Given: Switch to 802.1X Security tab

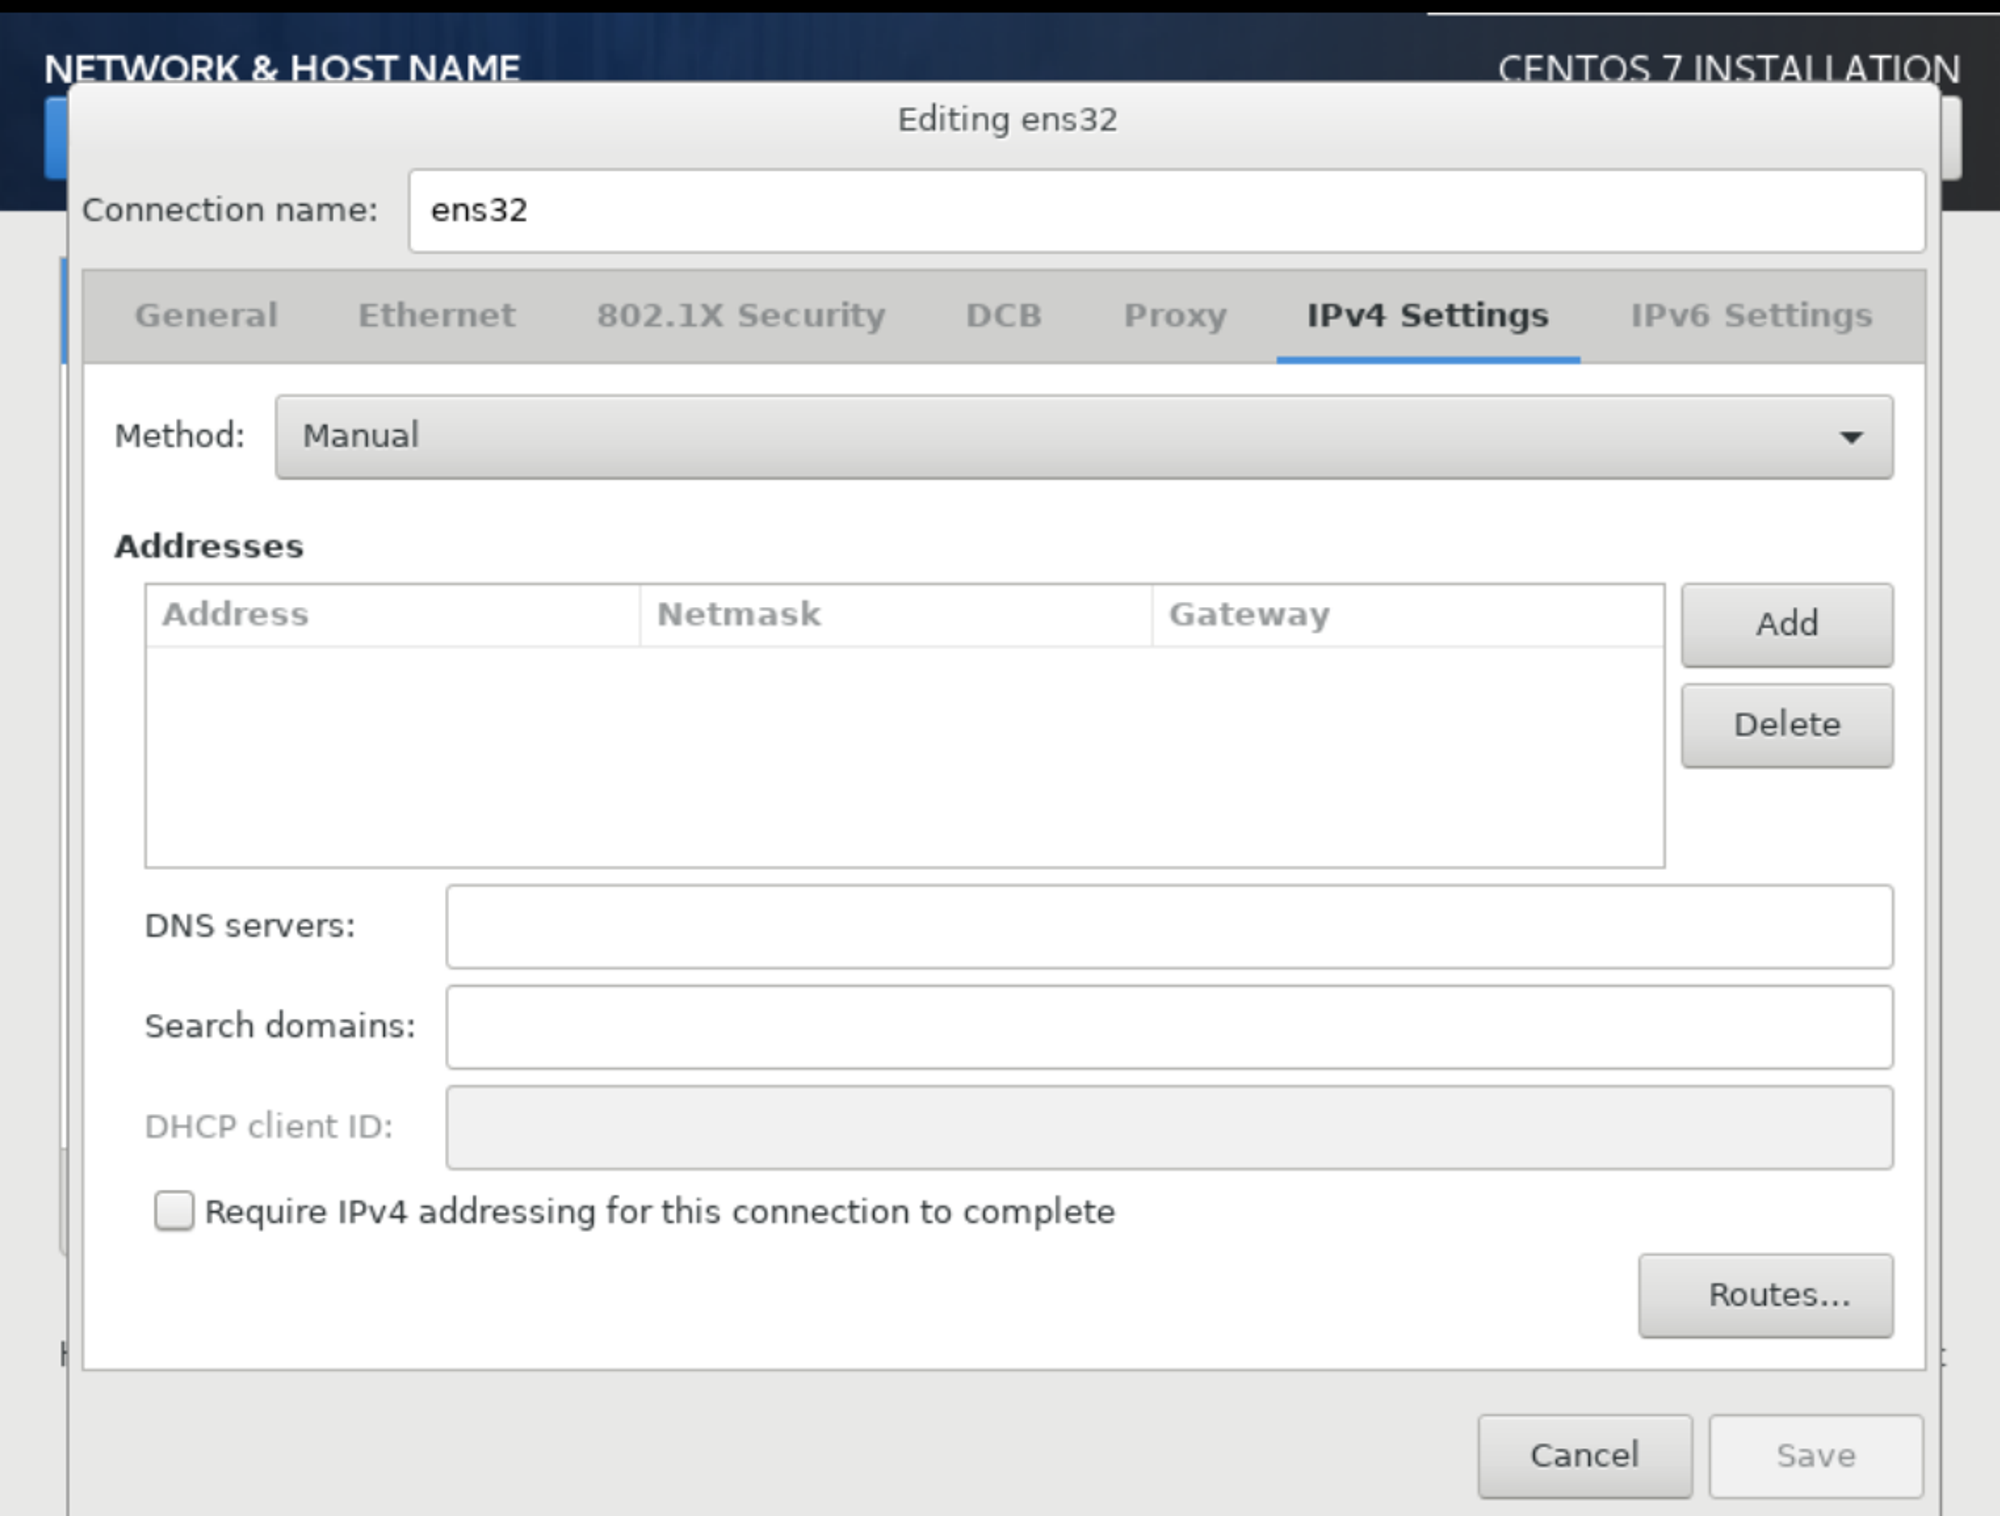Looking at the screenshot, I should point(741,316).
